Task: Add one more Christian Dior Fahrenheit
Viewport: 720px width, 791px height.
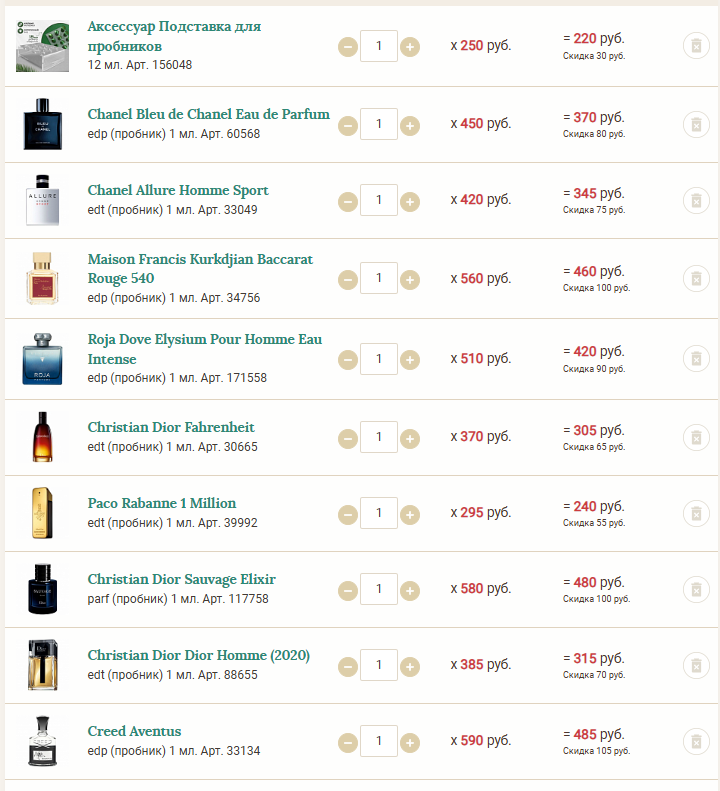Action: [410, 438]
